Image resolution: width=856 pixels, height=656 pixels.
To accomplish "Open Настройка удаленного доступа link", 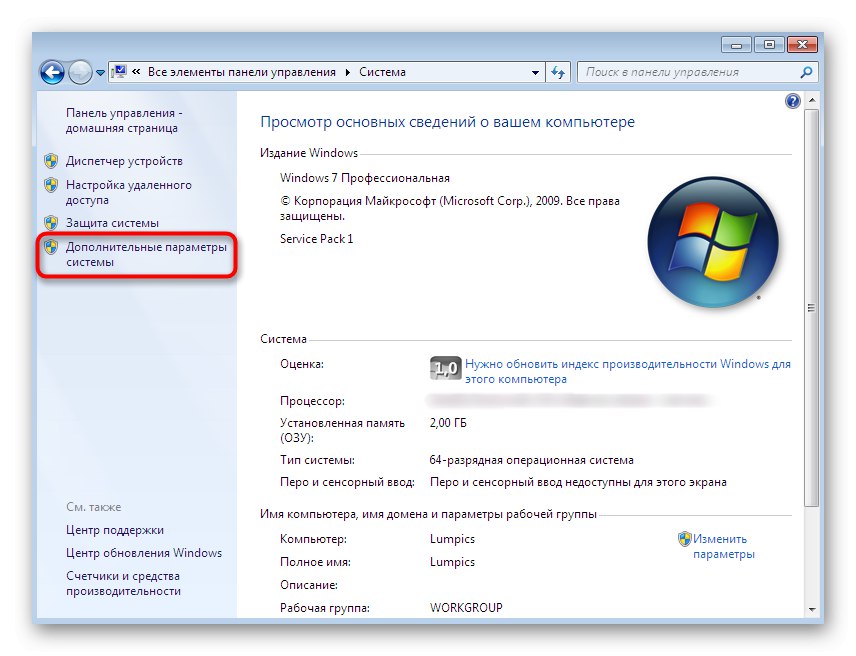I will (128, 193).
